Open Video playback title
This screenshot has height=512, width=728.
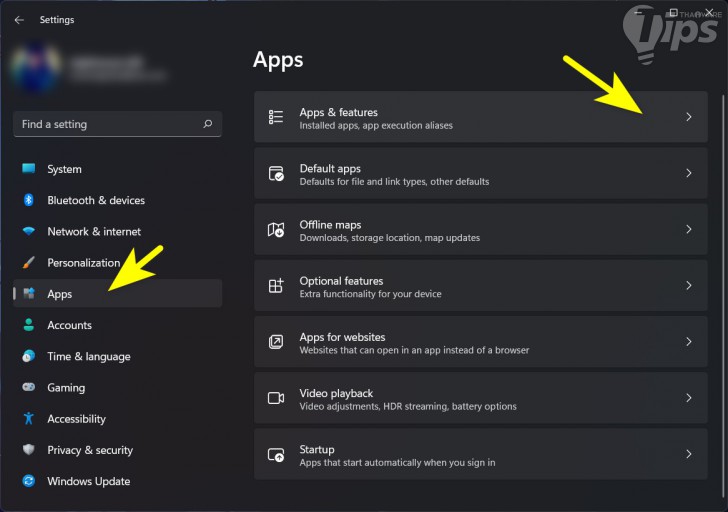click(336, 393)
